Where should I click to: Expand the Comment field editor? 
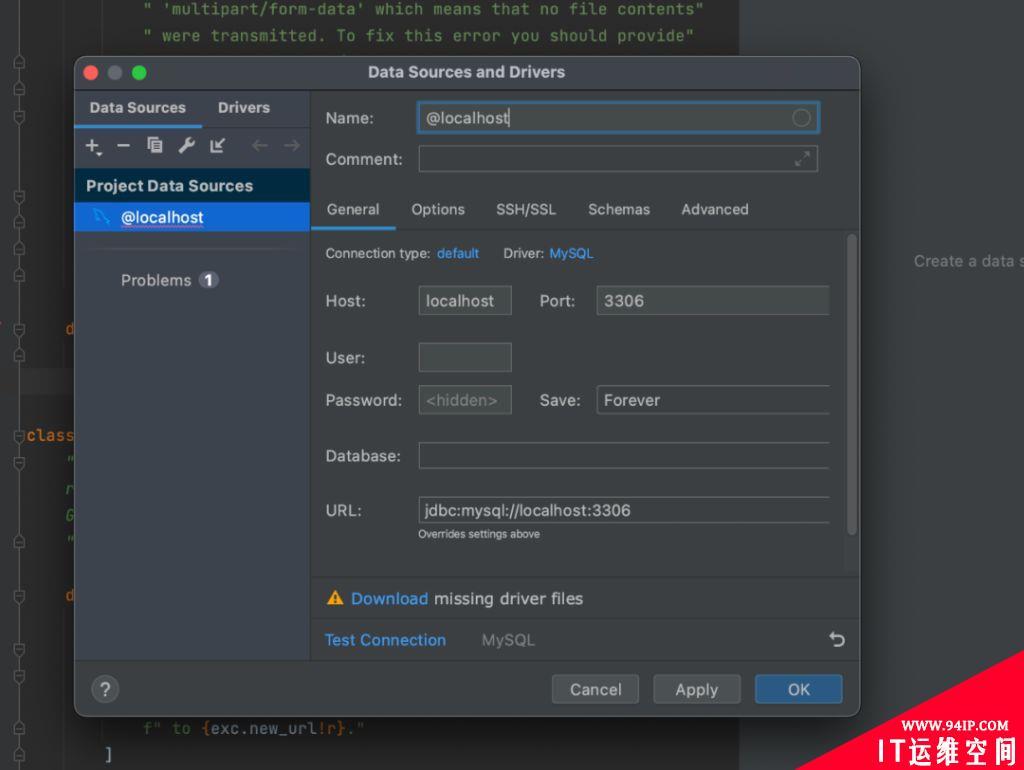[x=802, y=159]
